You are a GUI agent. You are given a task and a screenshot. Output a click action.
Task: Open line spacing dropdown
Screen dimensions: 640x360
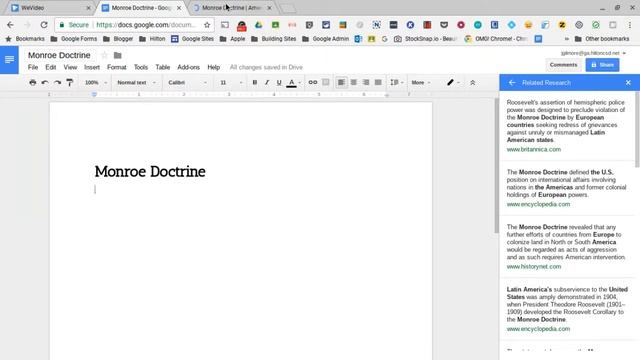[x=396, y=82]
